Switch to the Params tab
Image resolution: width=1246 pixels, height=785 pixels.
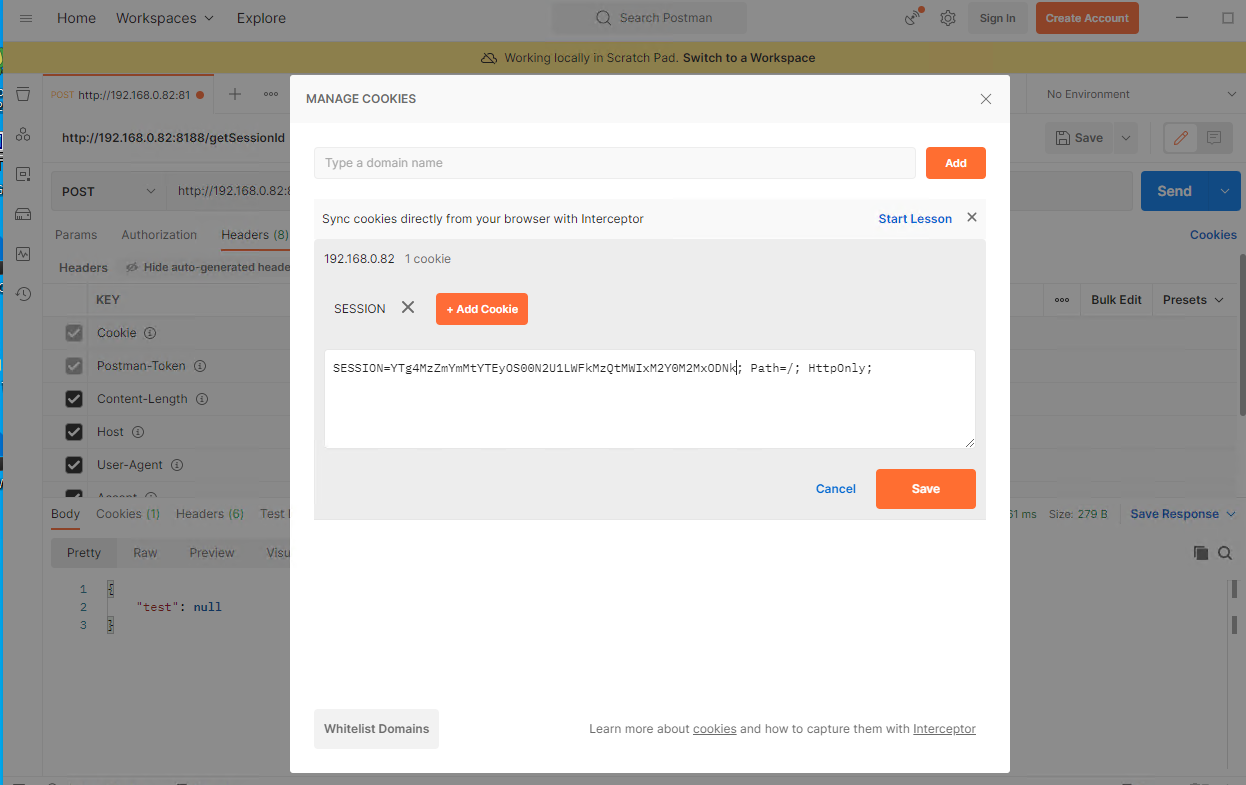point(76,235)
